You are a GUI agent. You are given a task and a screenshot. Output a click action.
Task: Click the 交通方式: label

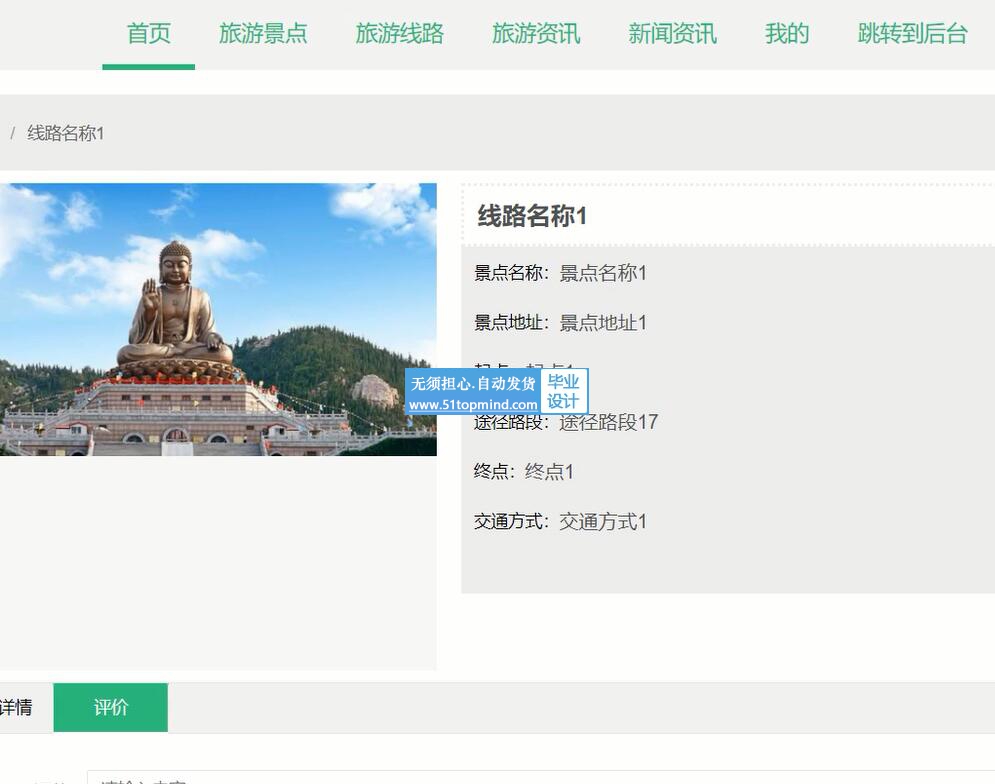coord(511,522)
